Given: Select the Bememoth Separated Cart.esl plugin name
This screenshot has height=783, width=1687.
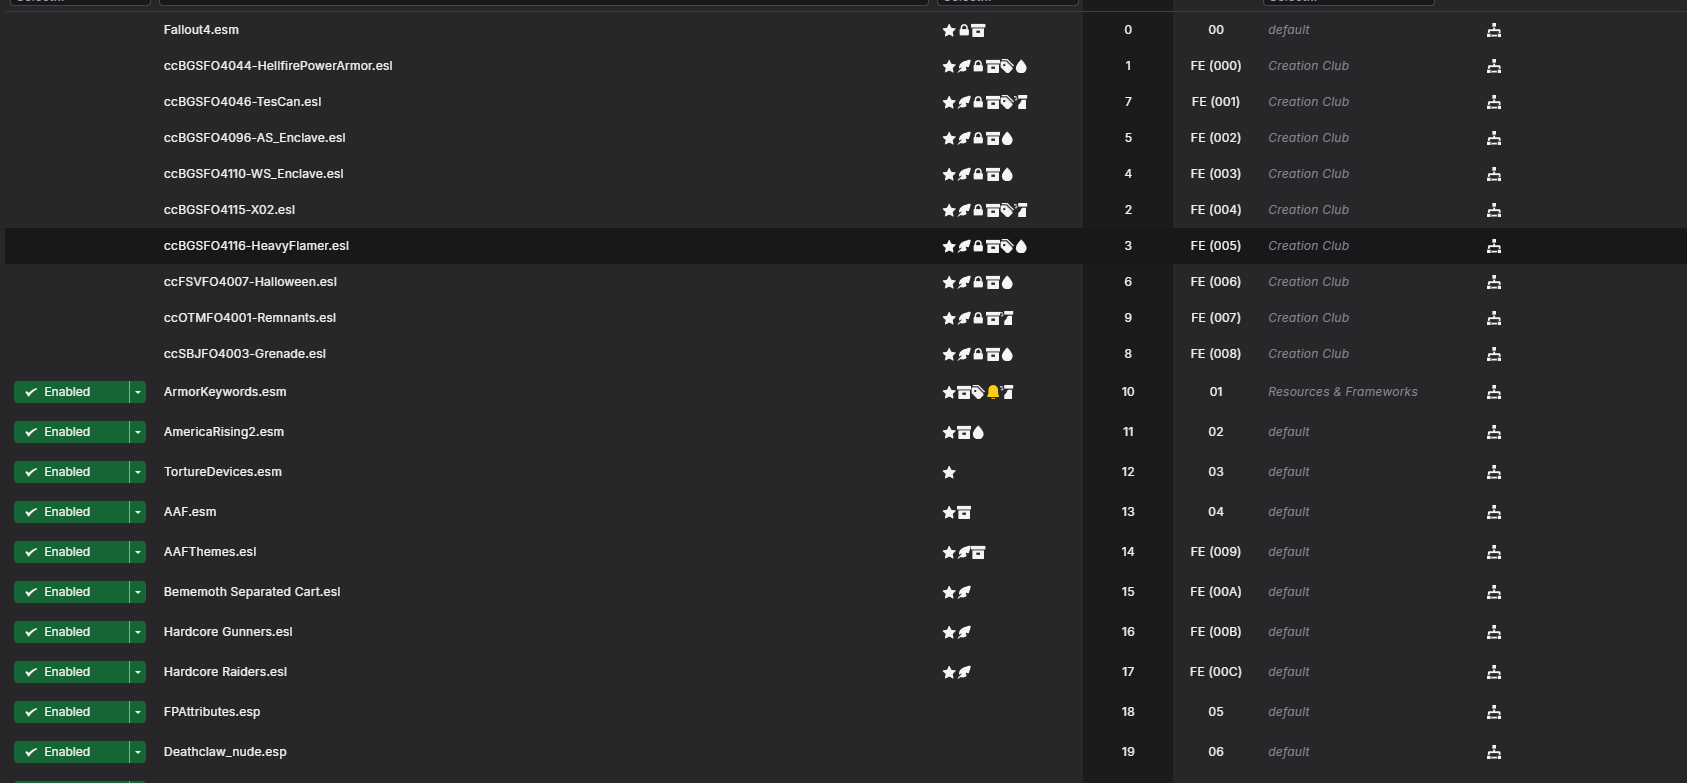Looking at the screenshot, I should [252, 592].
